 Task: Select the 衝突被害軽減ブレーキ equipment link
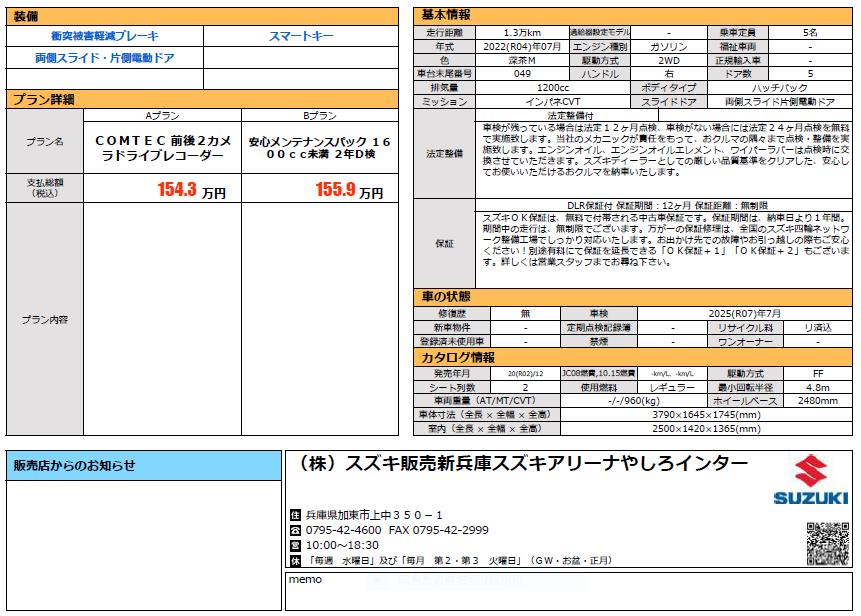pos(104,37)
